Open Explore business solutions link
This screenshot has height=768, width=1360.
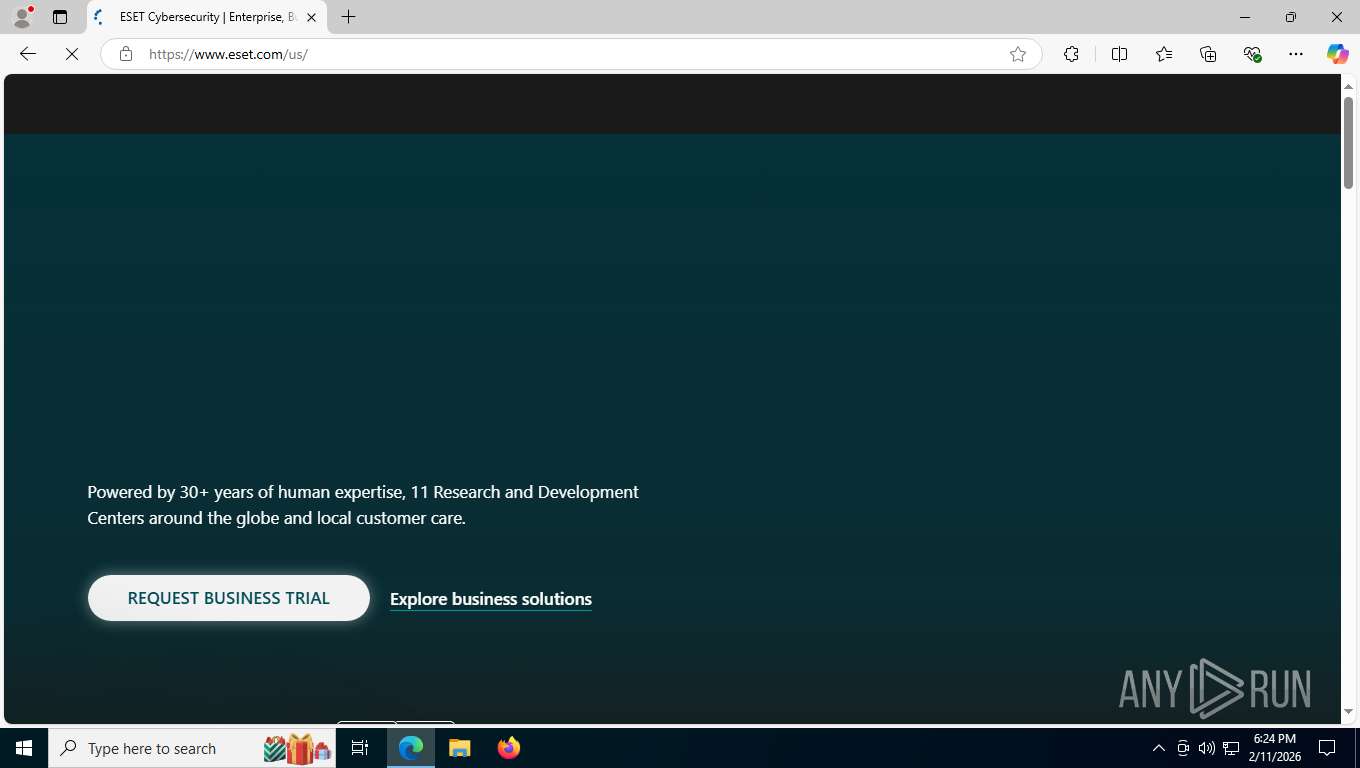click(x=491, y=599)
